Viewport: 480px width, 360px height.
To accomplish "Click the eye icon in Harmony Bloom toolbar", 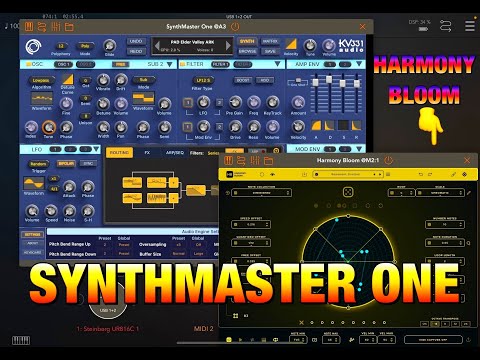I will [273, 174].
